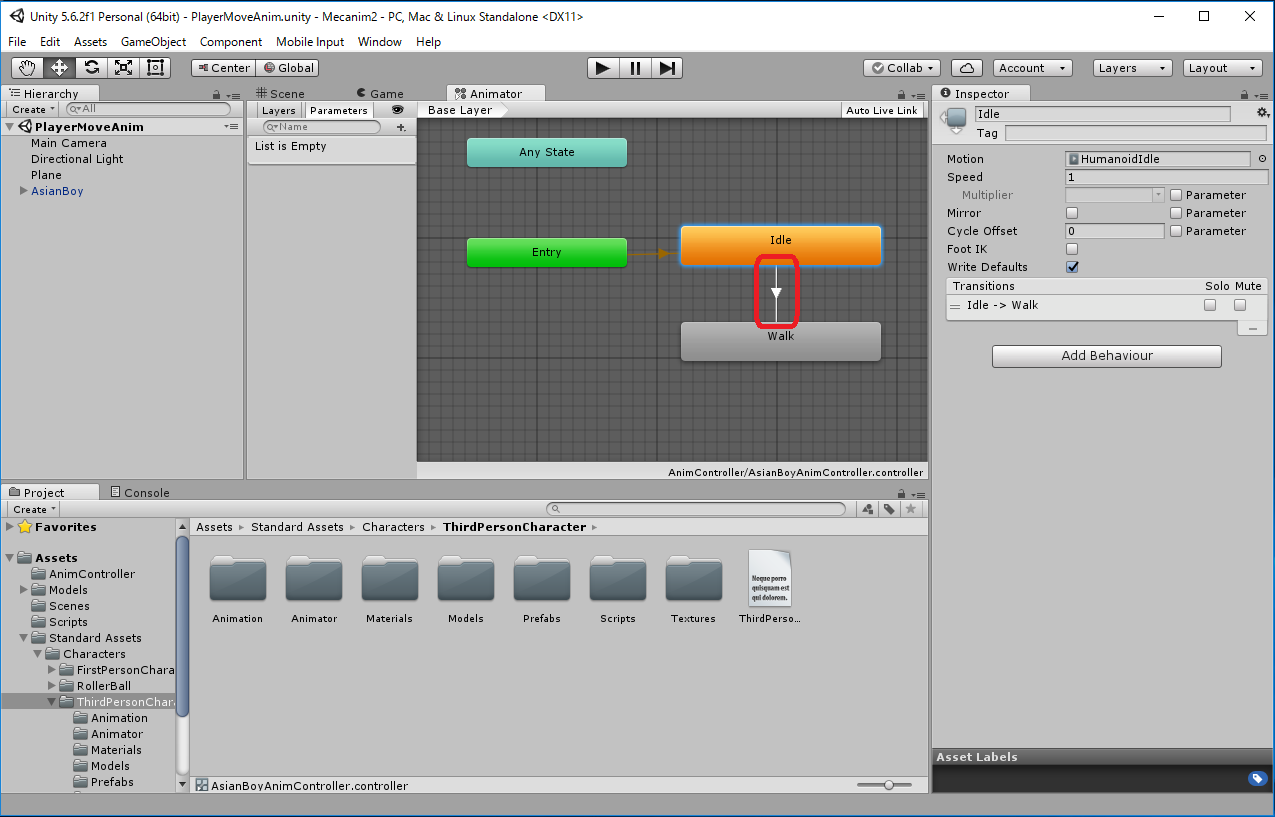Check Solo for Idle -> Walk transition

coord(1210,305)
